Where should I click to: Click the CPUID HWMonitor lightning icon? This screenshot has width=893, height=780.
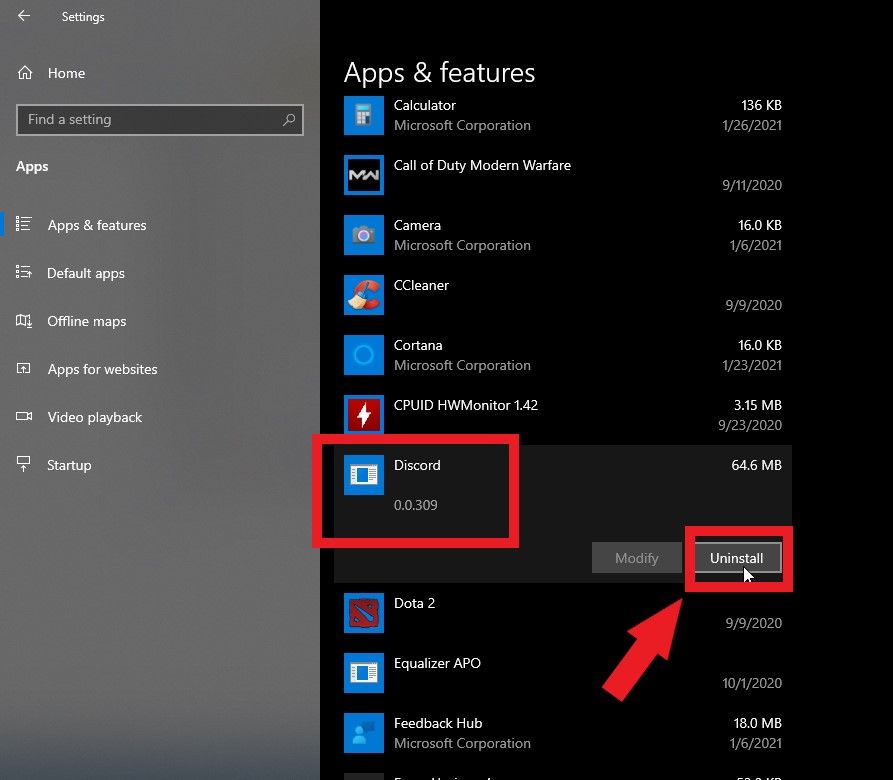(x=363, y=415)
